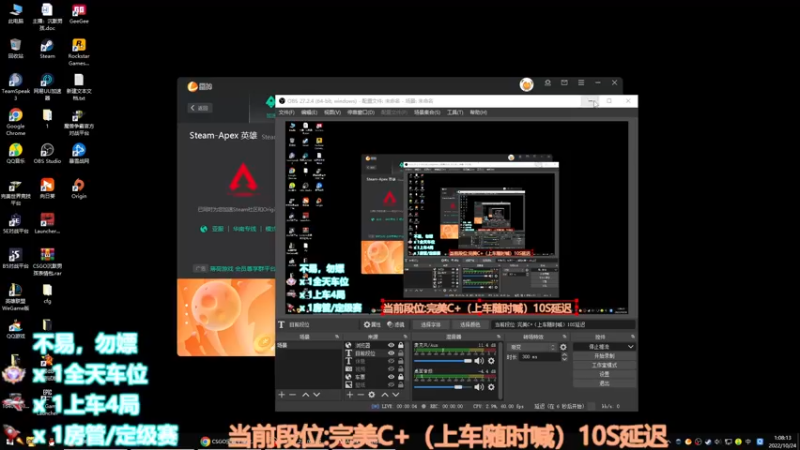Adjust 麦克风/Aux volume slider
The image size is (800, 450).
click(443, 361)
